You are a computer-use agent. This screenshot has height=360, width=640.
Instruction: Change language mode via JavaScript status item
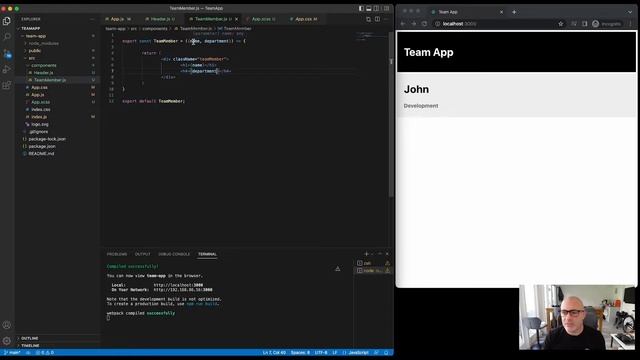(x=358, y=353)
